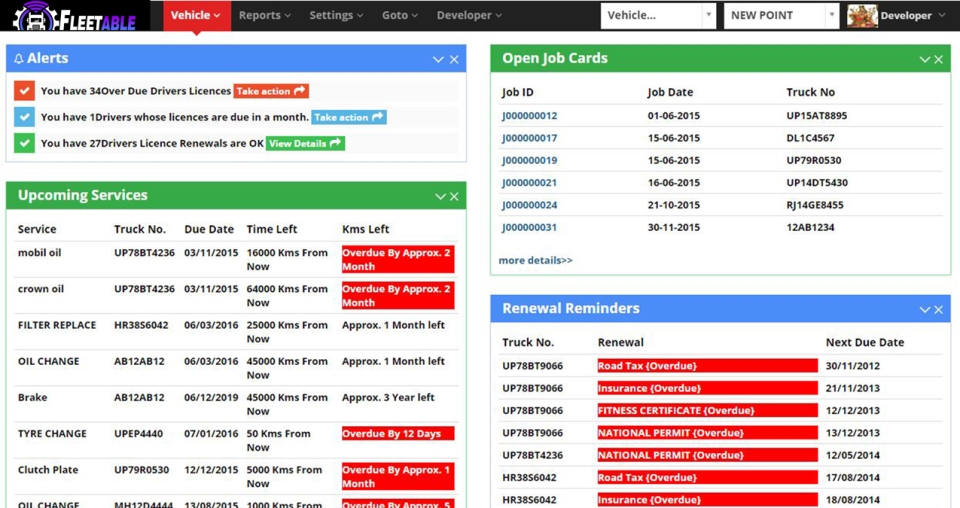This screenshot has height=508, width=960.
Task: Select the TYRE CHANGE service
Action: (52, 433)
